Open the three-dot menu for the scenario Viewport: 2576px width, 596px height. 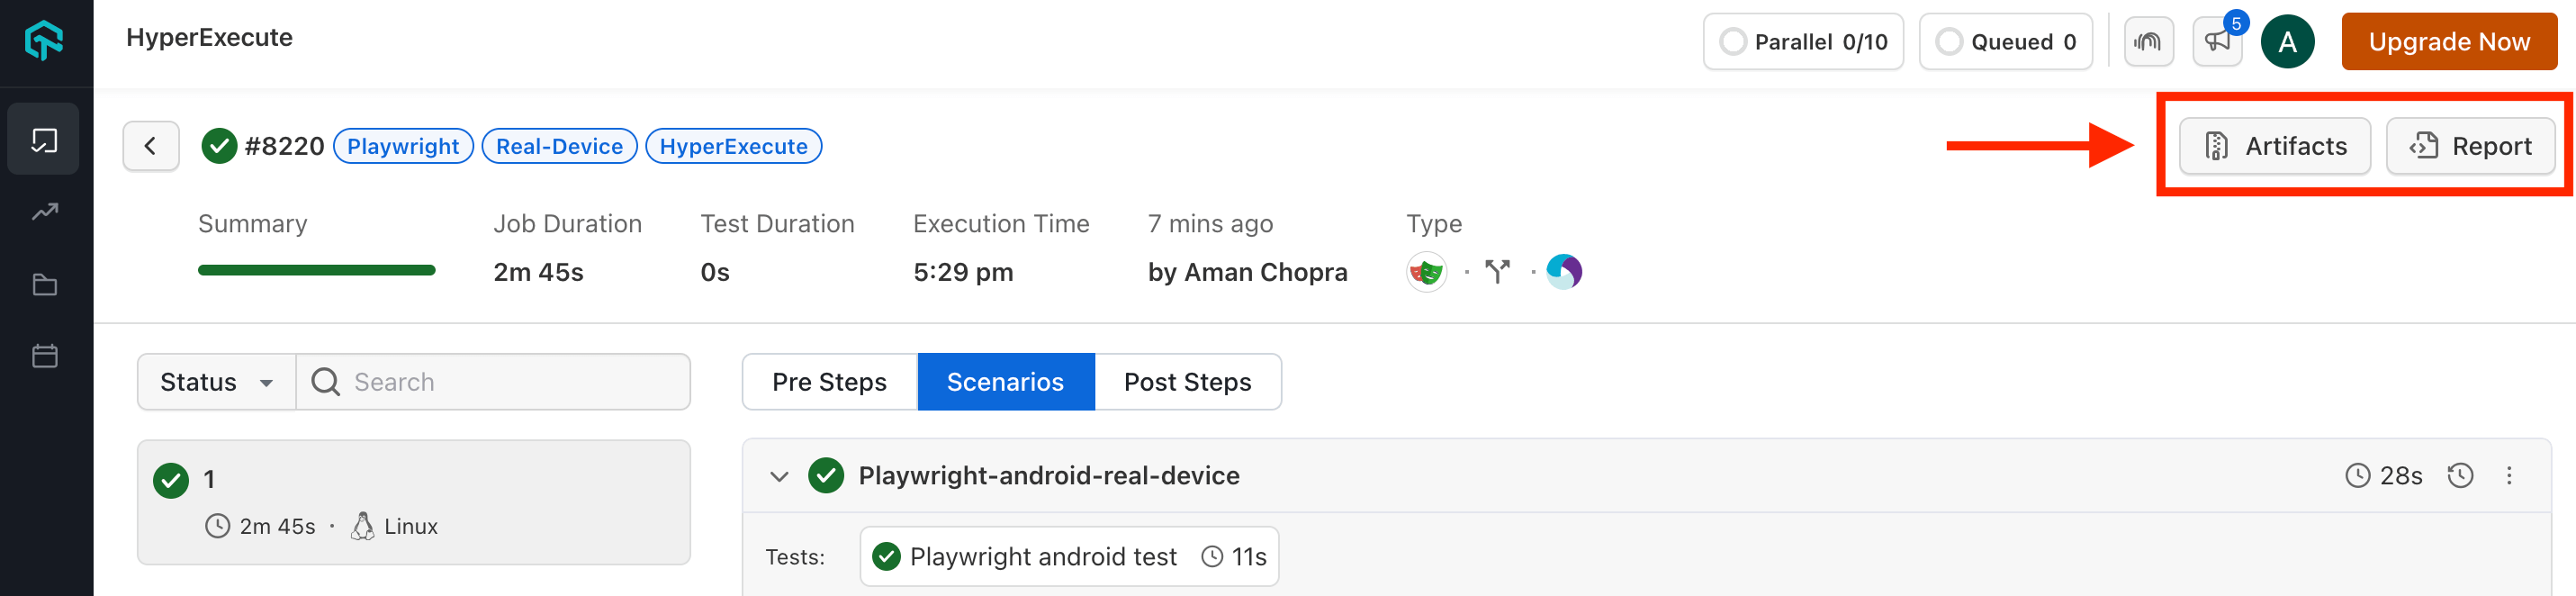2509,476
